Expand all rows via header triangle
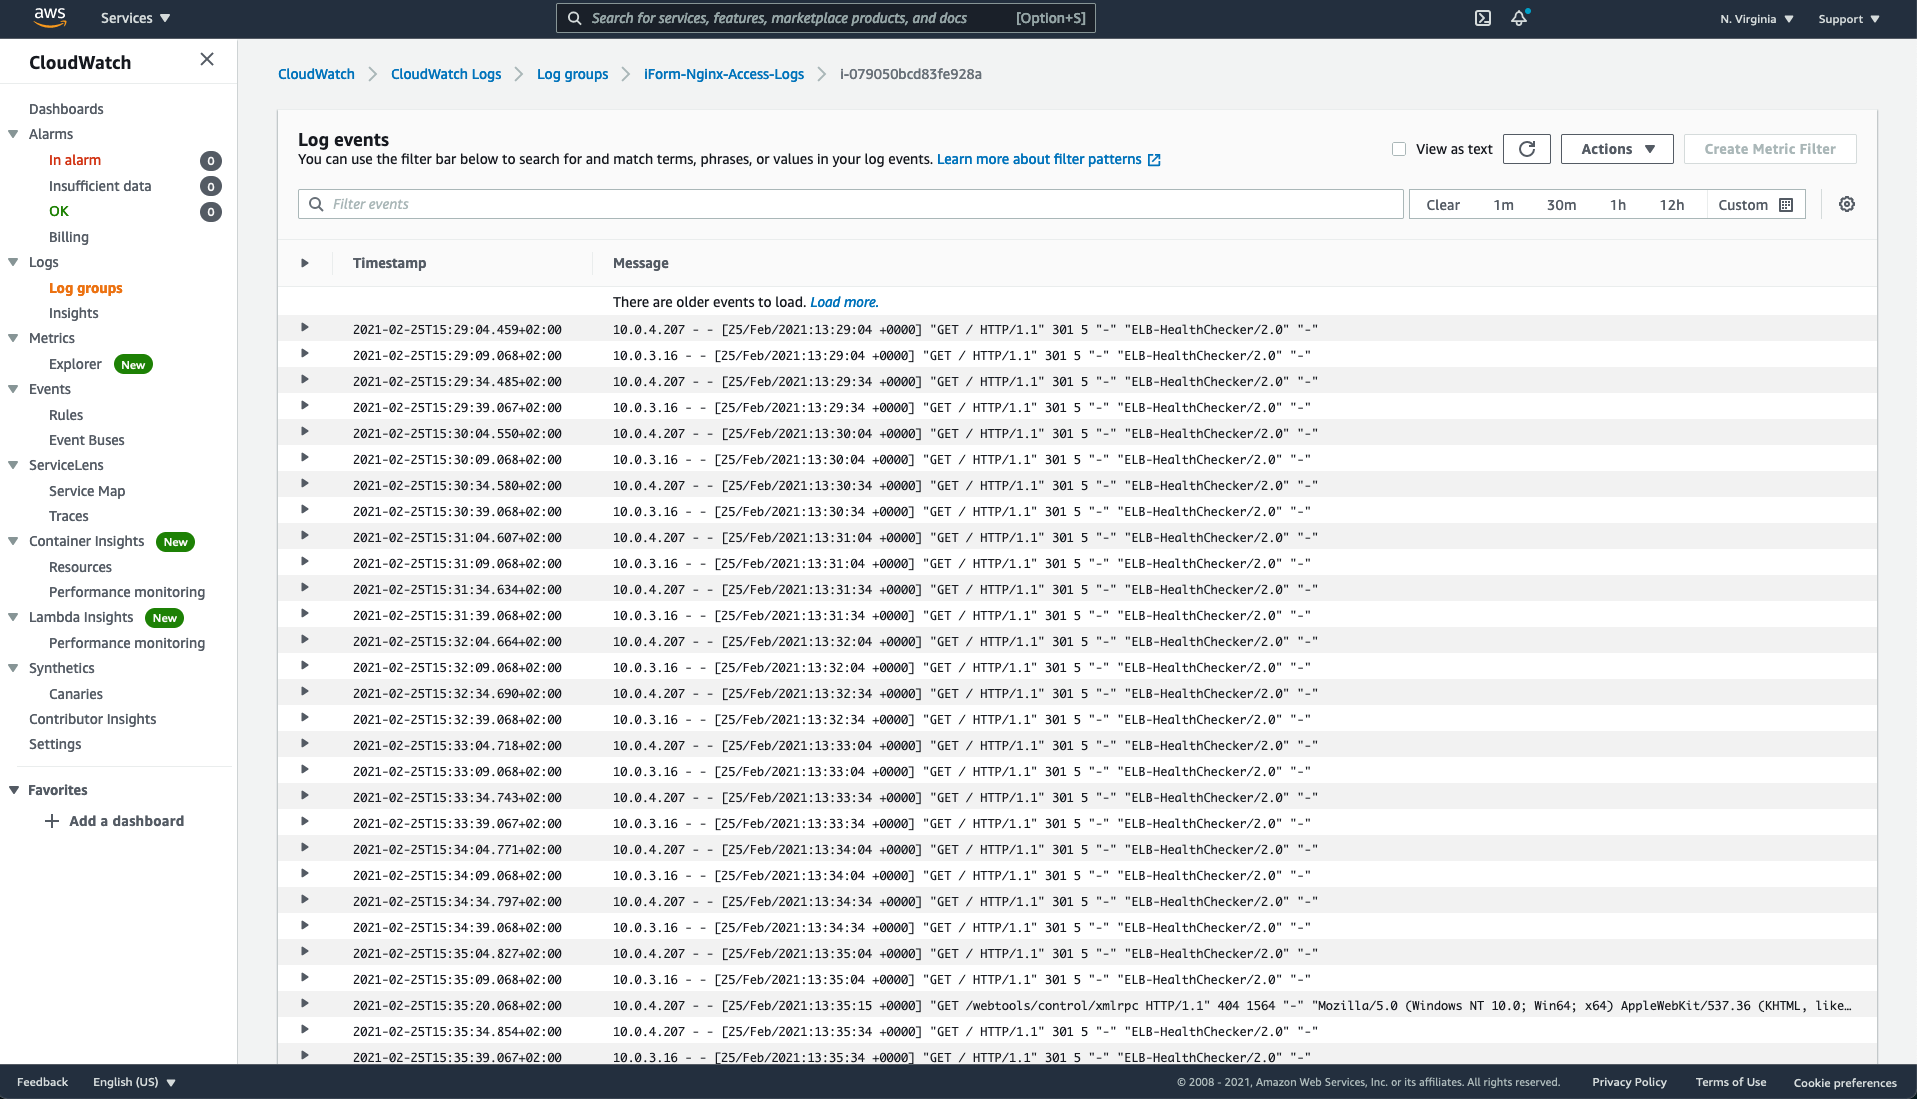This screenshot has width=1917, height=1099. click(x=305, y=263)
